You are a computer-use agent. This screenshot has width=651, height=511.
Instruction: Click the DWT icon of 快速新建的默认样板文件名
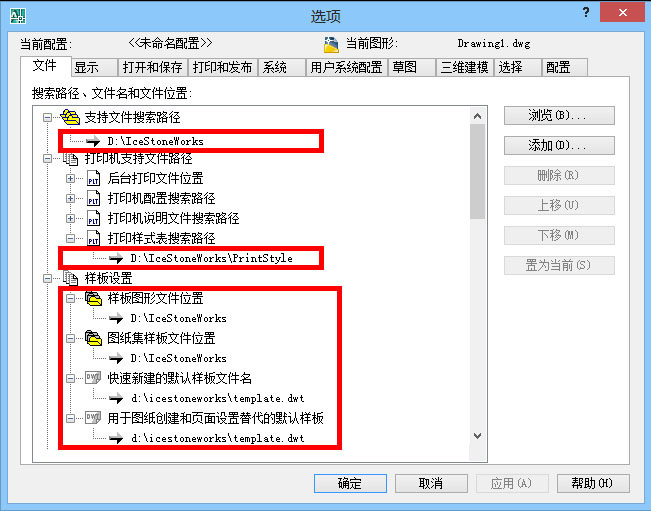[93, 378]
